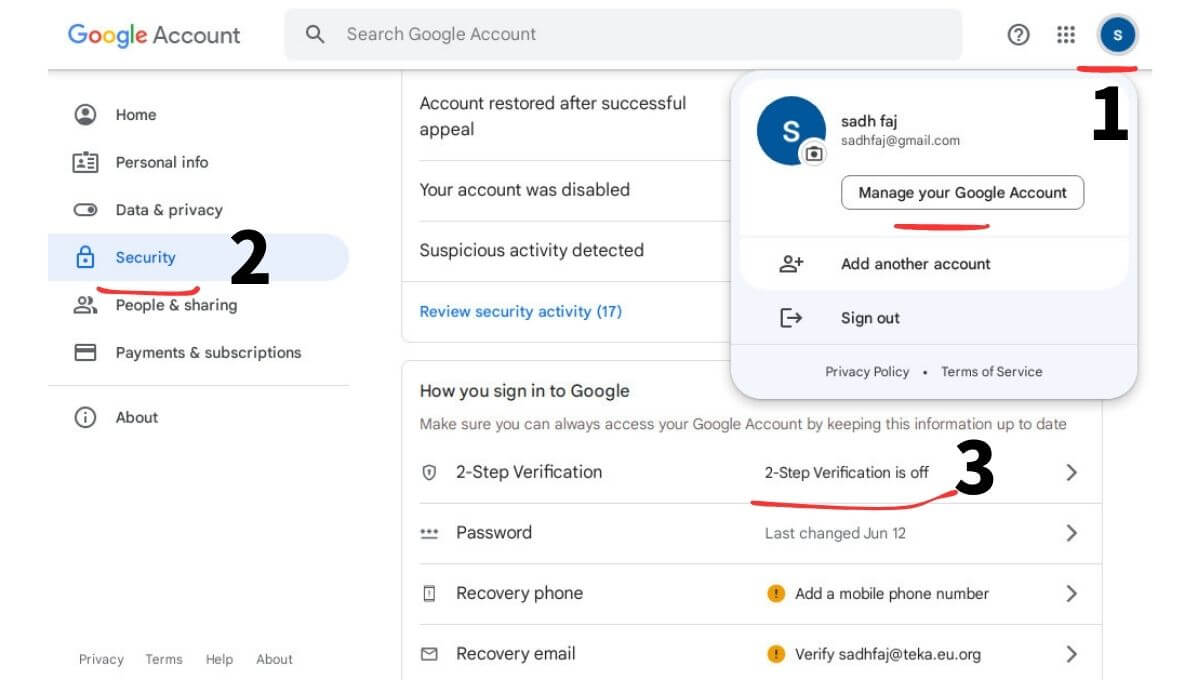Image resolution: width=1200 pixels, height=680 pixels.
Task: Open Data & privacy in sidebar
Action: point(168,210)
